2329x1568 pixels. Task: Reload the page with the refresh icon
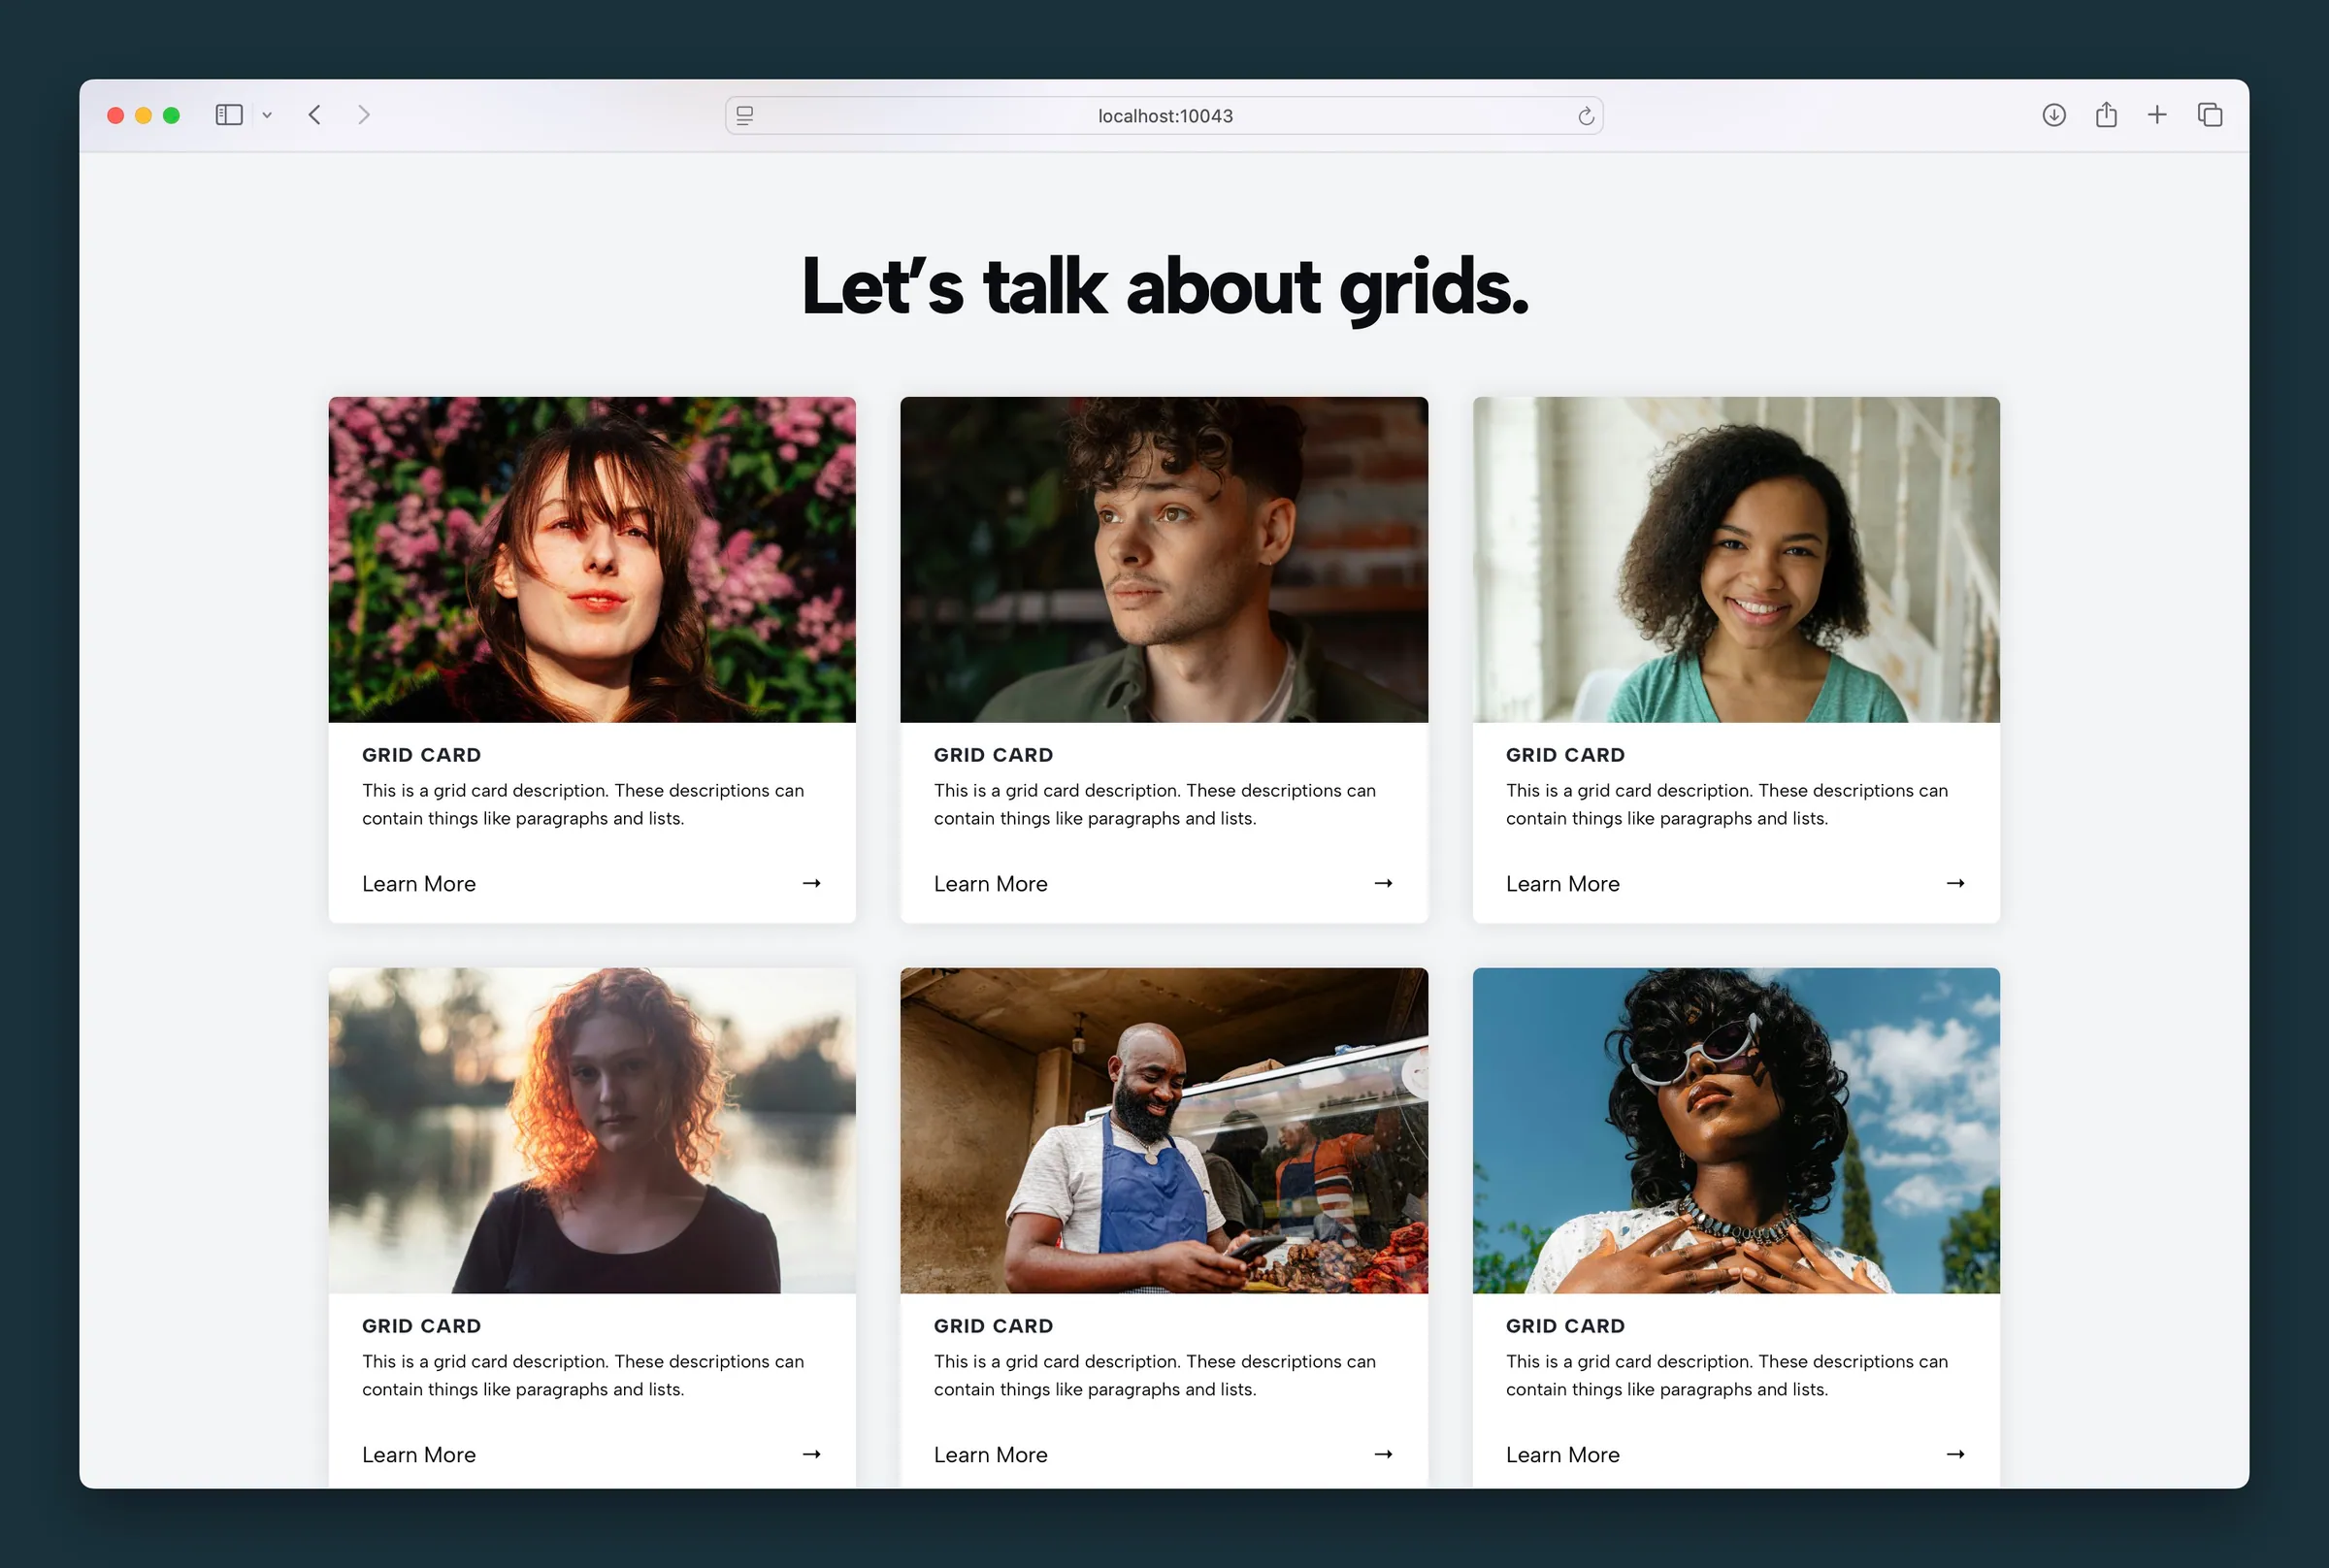pyautogui.click(x=1586, y=116)
